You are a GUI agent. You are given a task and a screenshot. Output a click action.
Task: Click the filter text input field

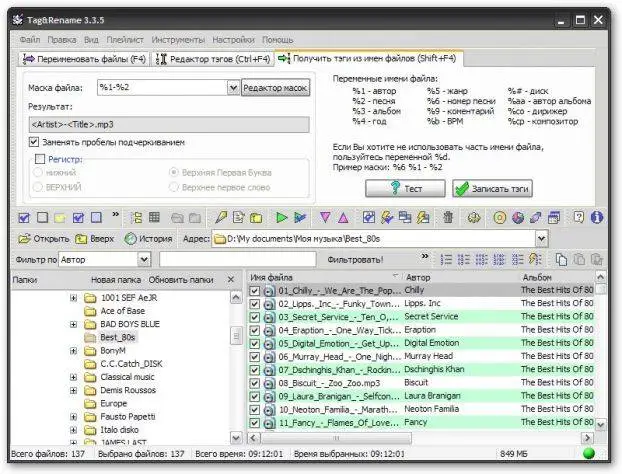238,260
